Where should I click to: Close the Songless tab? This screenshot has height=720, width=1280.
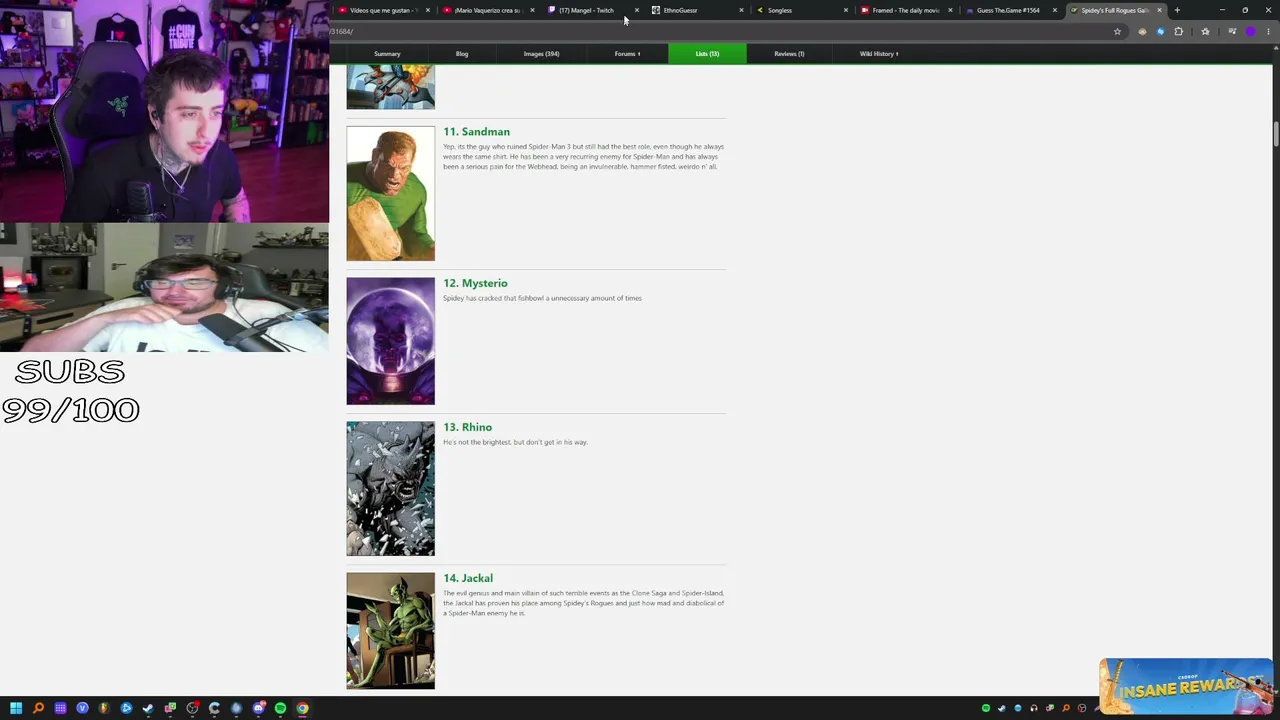point(846,10)
